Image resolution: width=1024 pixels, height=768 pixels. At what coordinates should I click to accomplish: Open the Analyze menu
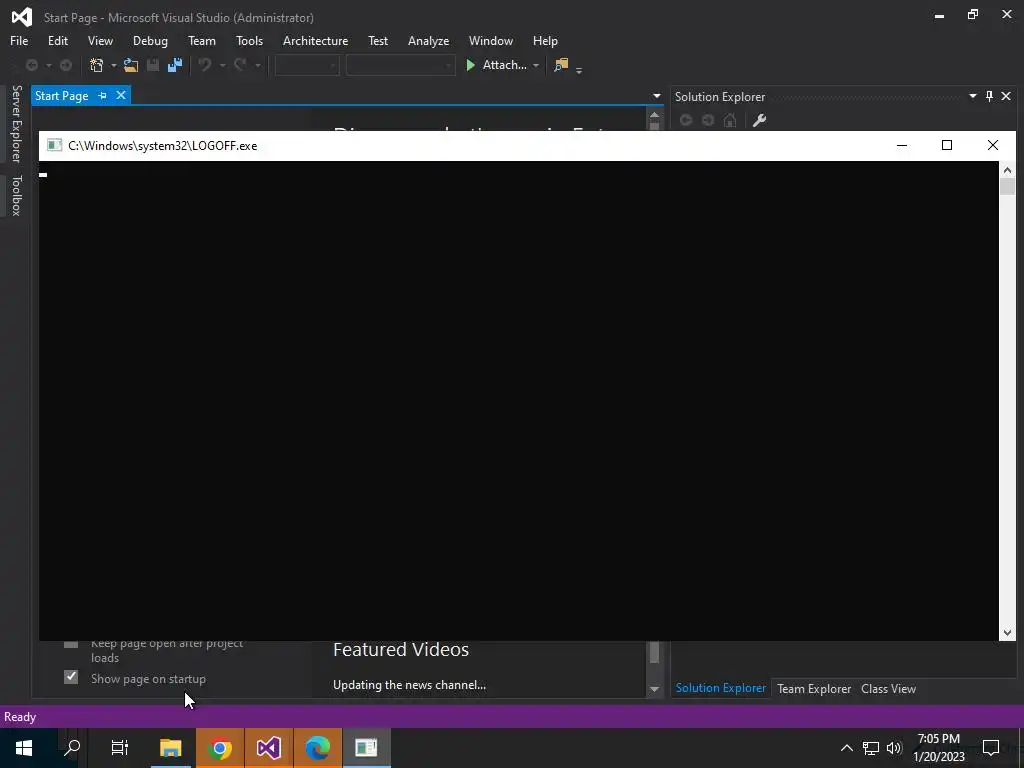[x=428, y=40]
